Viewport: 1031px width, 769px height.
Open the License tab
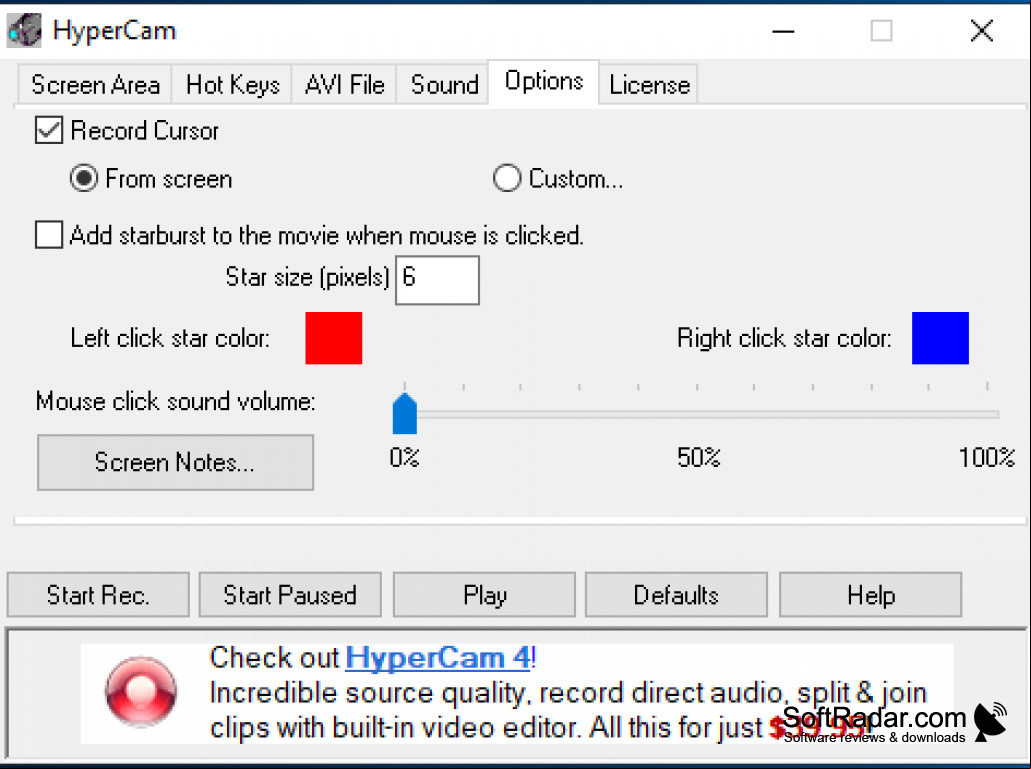[x=649, y=84]
